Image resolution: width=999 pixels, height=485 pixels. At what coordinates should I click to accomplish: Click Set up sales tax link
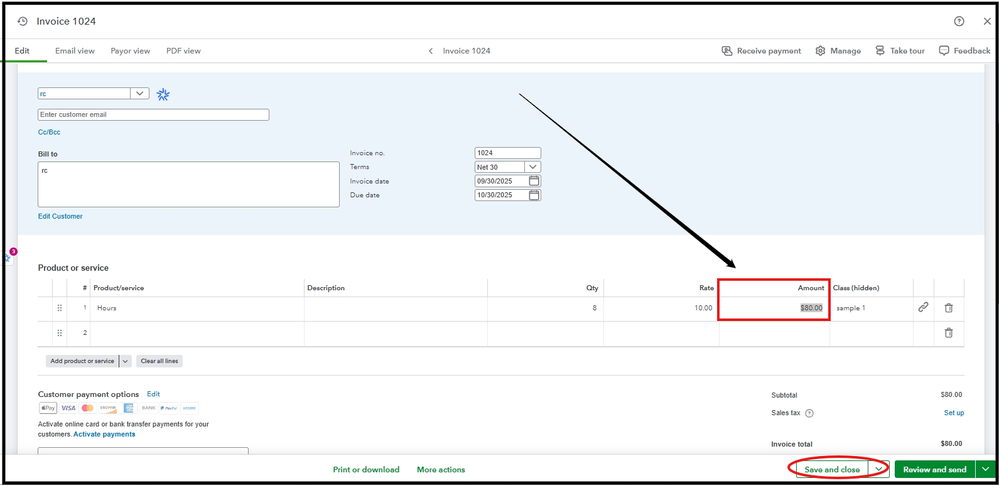coord(954,413)
